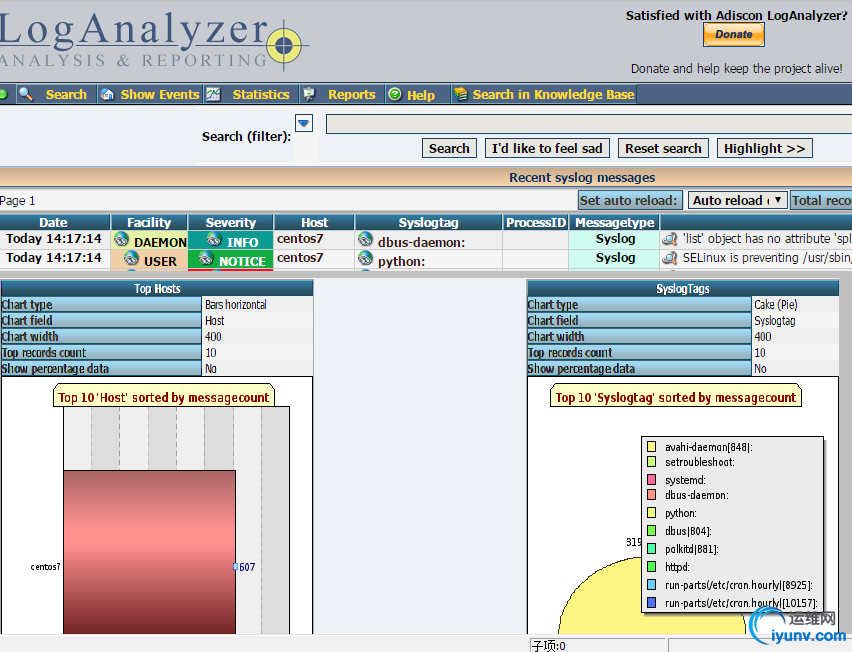The height and width of the screenshot is (652, 852).
Task: Click globe icon beside DAEMON facility
Action: tap(122, 239)
